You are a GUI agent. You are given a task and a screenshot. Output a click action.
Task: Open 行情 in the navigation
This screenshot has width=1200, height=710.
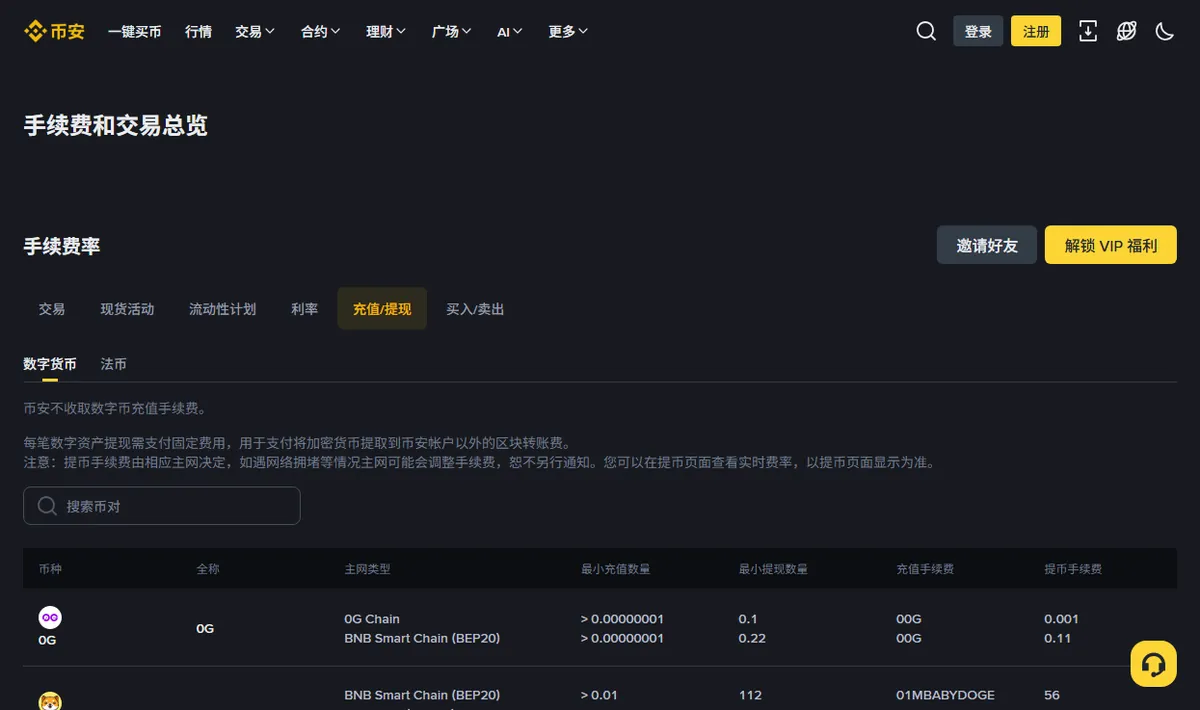[198, 32]
